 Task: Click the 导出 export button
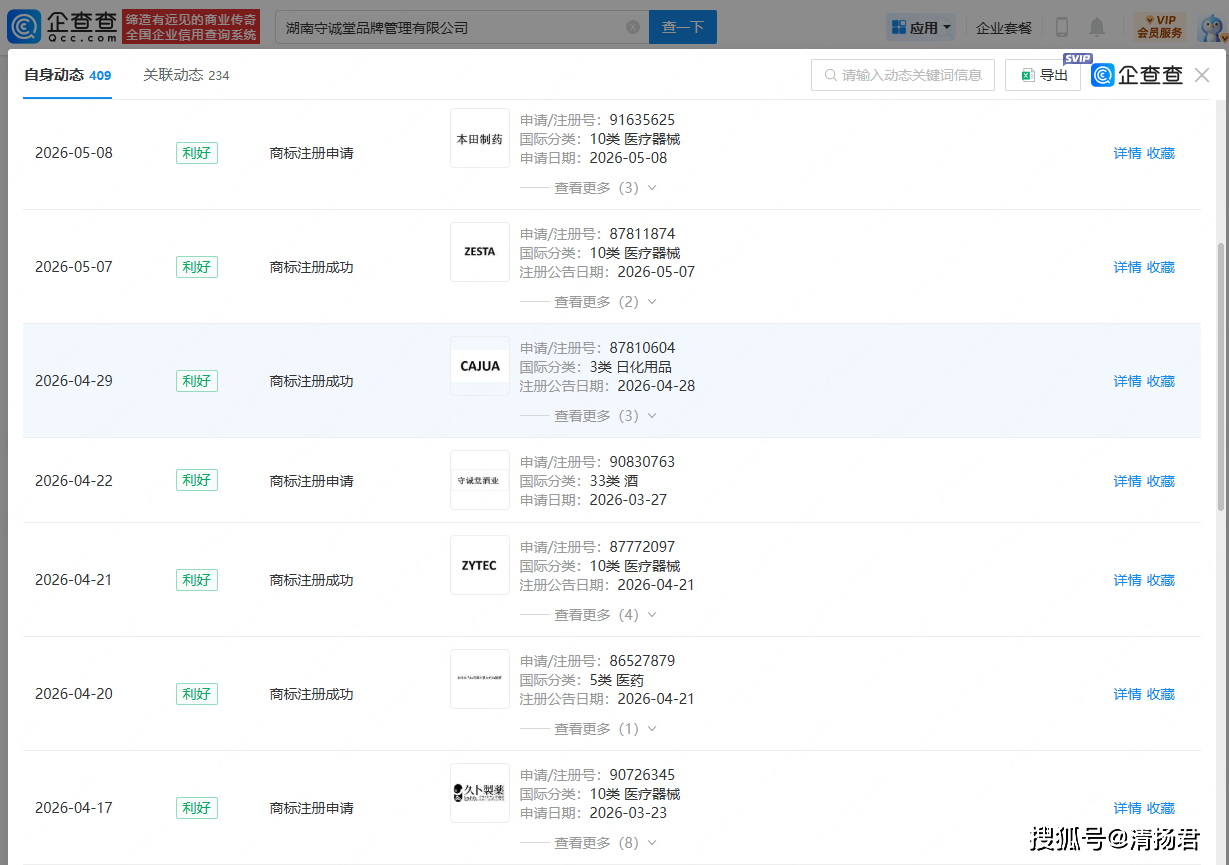click(1043, 75)
